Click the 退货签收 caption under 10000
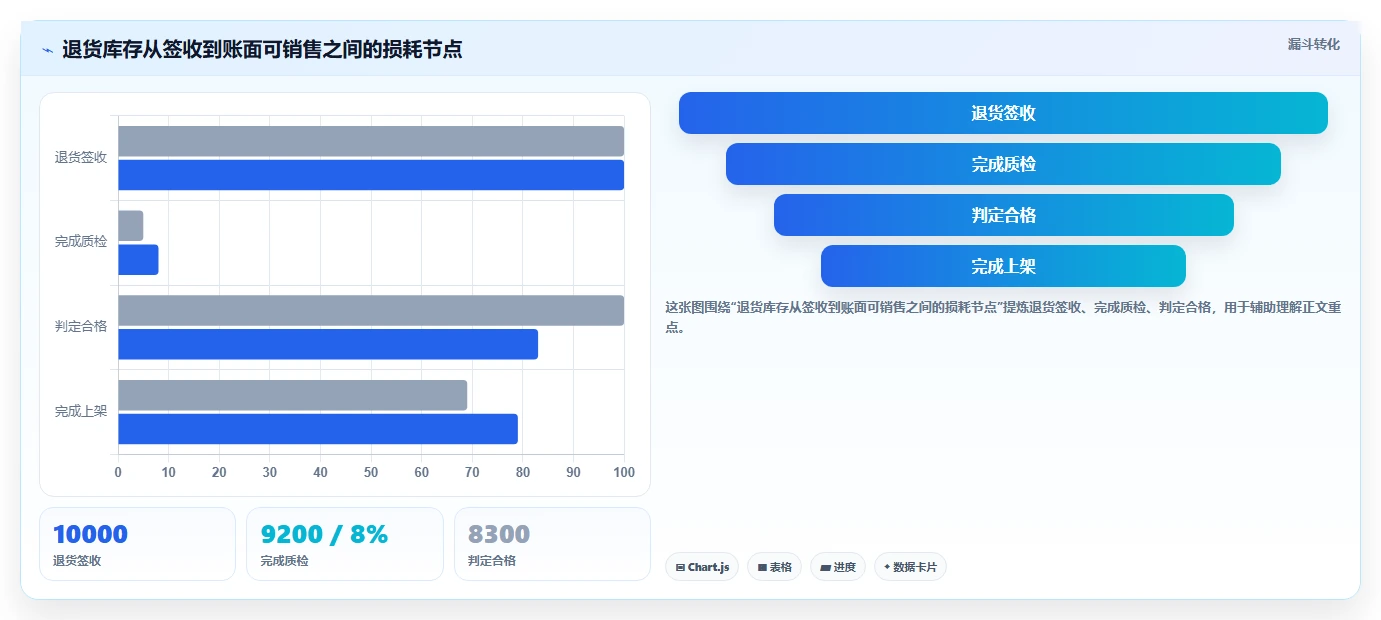1381x620 pixels. coord(77,561)
